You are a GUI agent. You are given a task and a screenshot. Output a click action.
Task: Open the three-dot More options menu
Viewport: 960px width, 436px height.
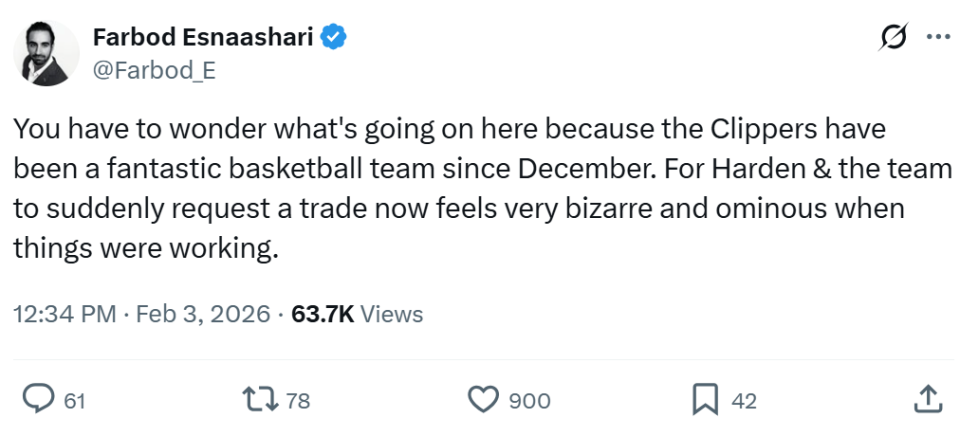938,38
